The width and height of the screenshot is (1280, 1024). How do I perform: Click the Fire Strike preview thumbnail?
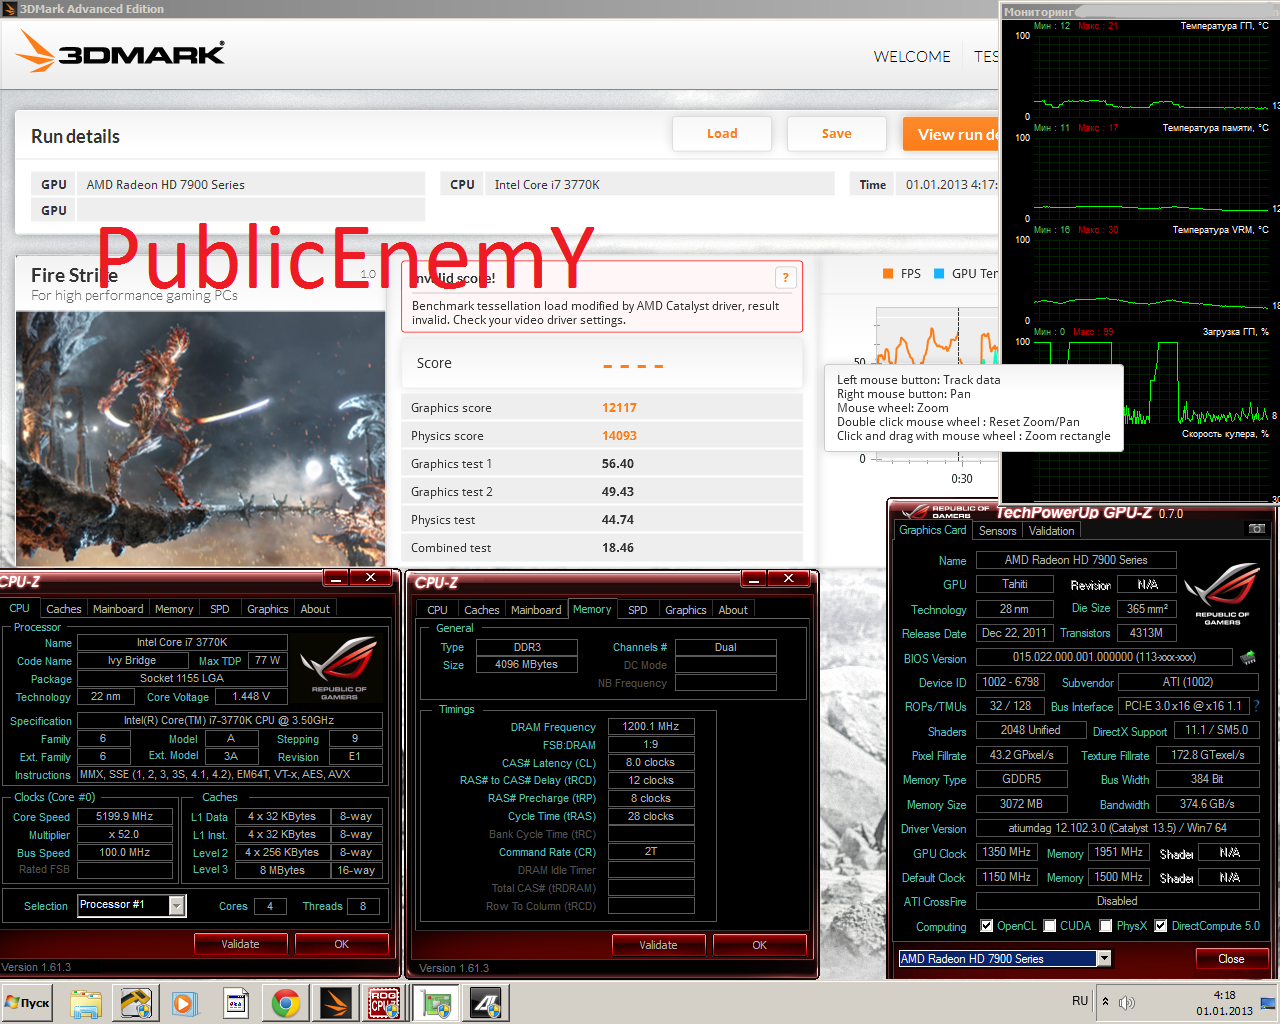200,437
